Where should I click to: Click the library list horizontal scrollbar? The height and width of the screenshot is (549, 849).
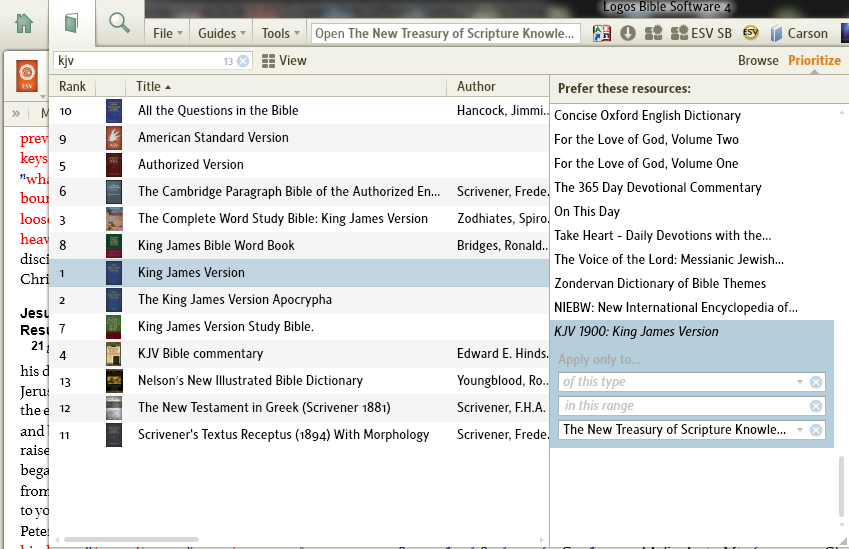(x=131, y=539)
